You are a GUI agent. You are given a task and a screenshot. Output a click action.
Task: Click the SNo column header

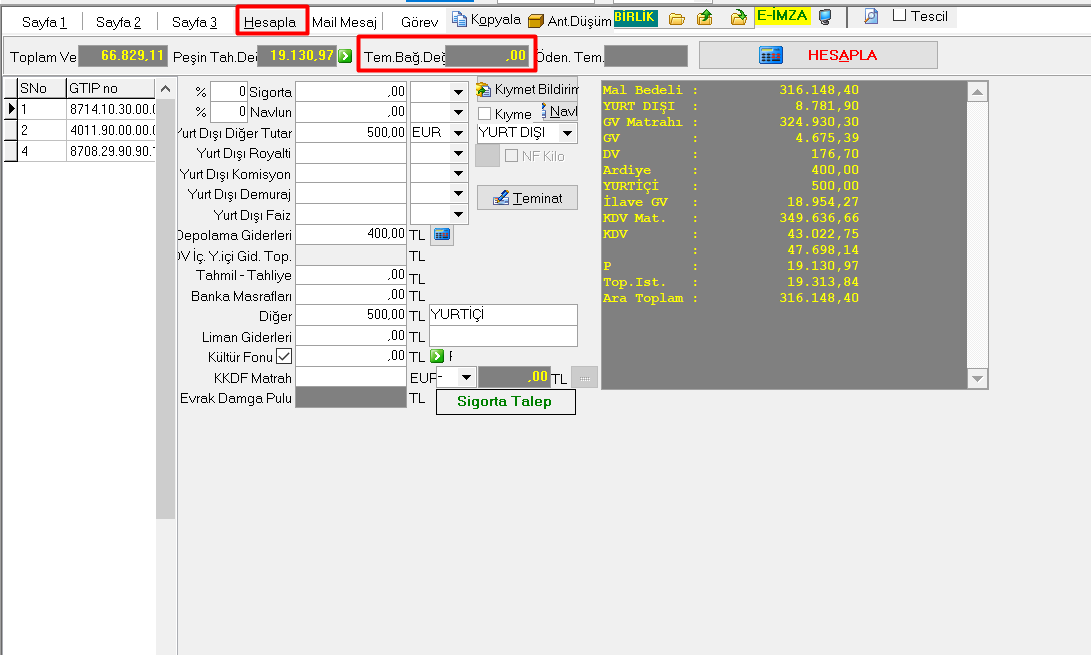pos(42,88)
